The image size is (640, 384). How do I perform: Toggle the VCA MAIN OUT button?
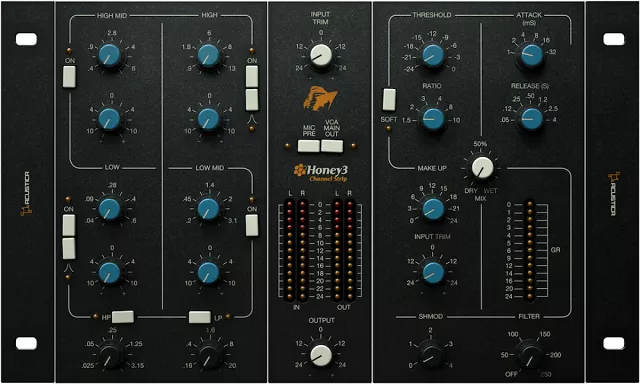tap(332, 146)
